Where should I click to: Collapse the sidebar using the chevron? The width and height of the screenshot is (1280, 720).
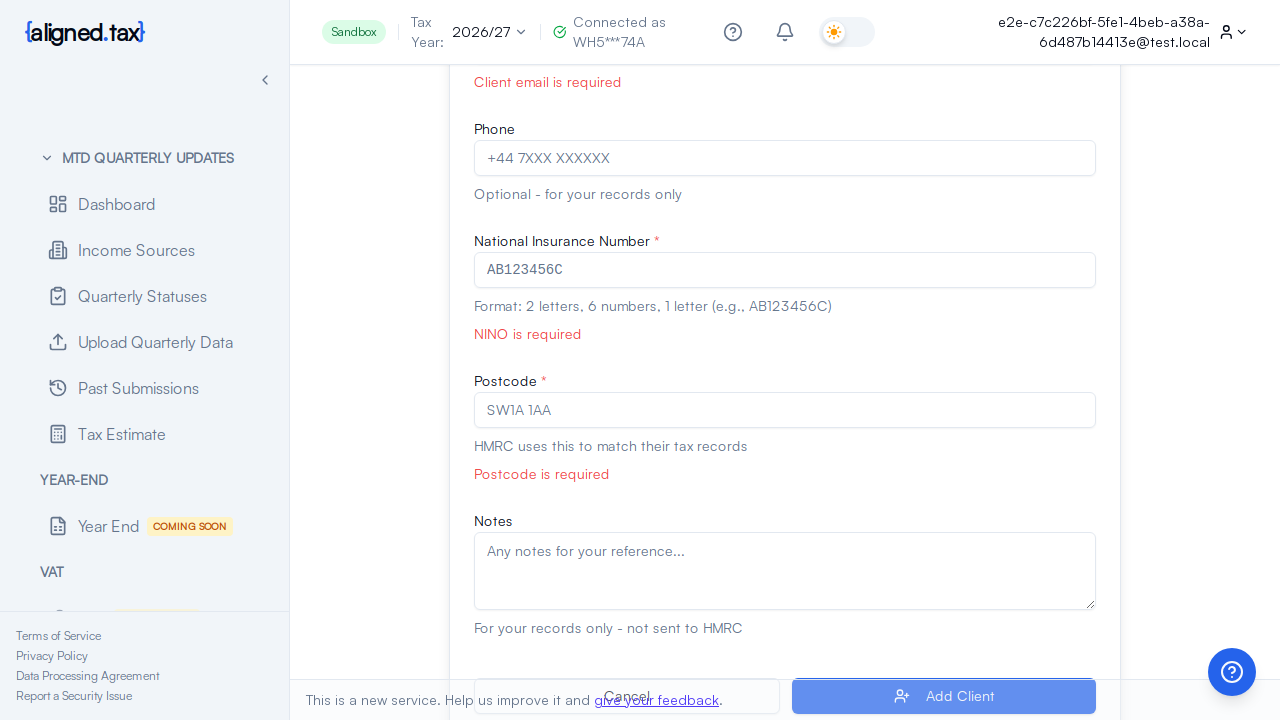pyautogui.click(x=265, y=79)
